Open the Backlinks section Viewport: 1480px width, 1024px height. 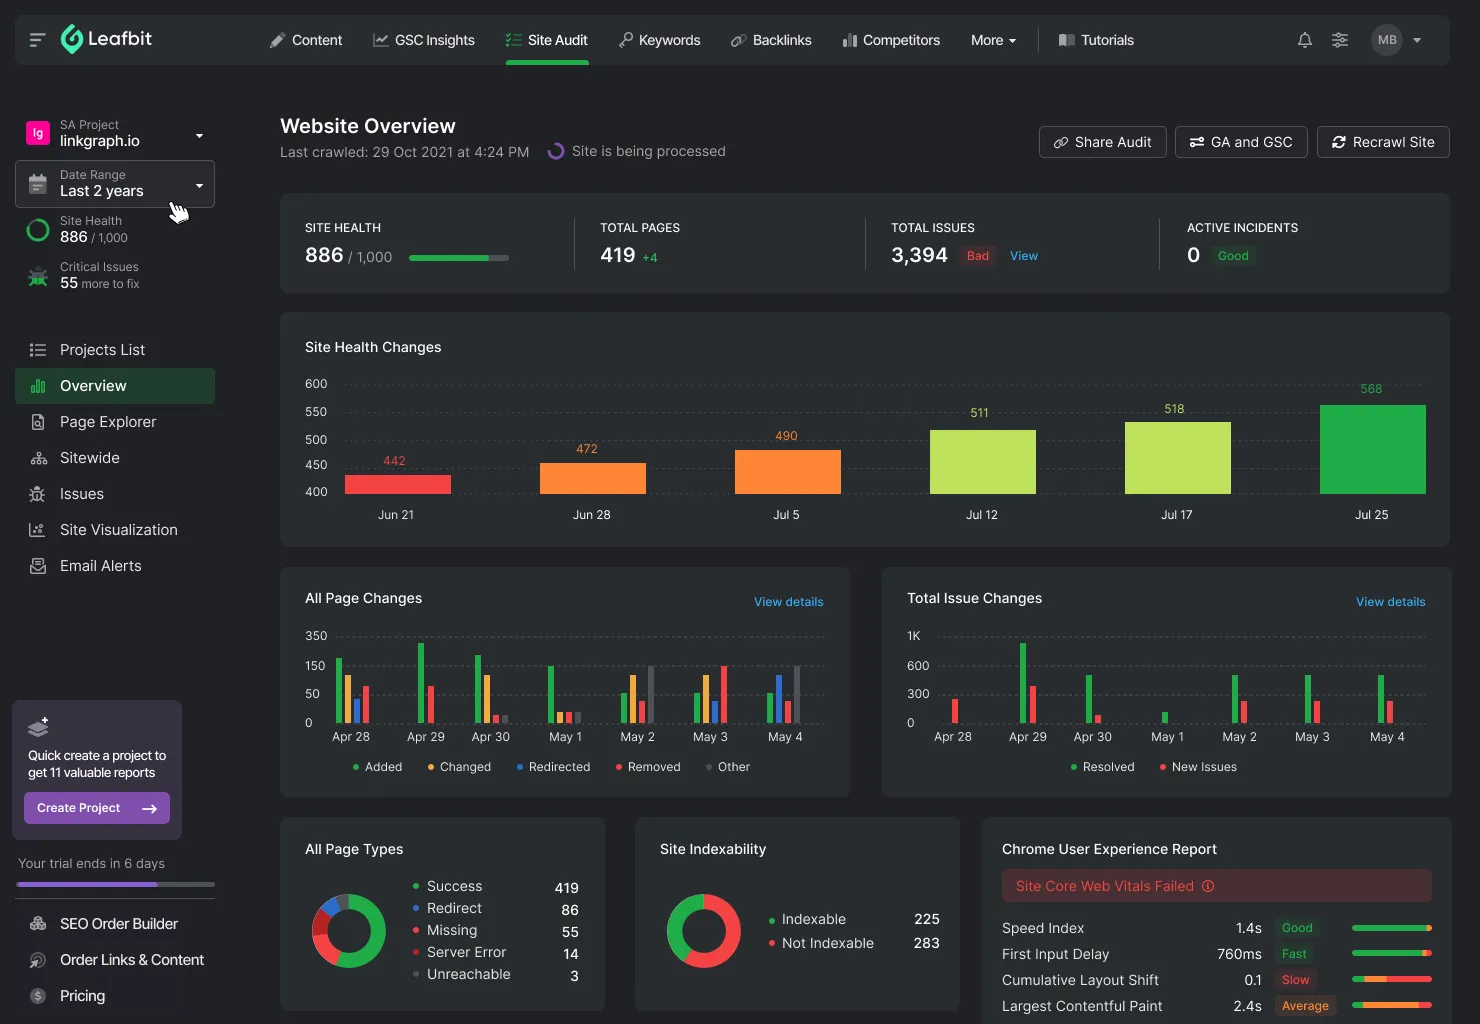771,40
